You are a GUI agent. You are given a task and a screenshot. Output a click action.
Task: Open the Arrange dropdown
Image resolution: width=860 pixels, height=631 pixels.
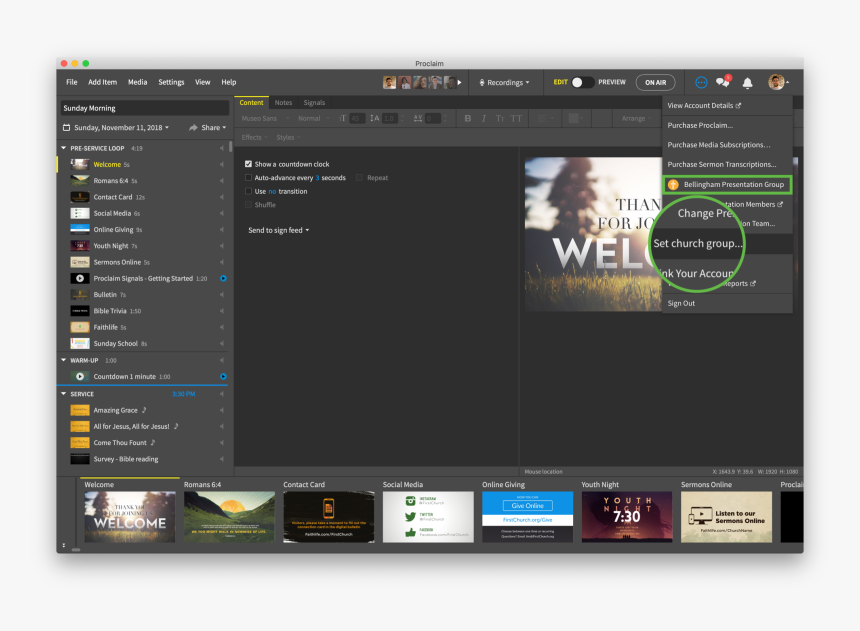[x=636, y=118]
